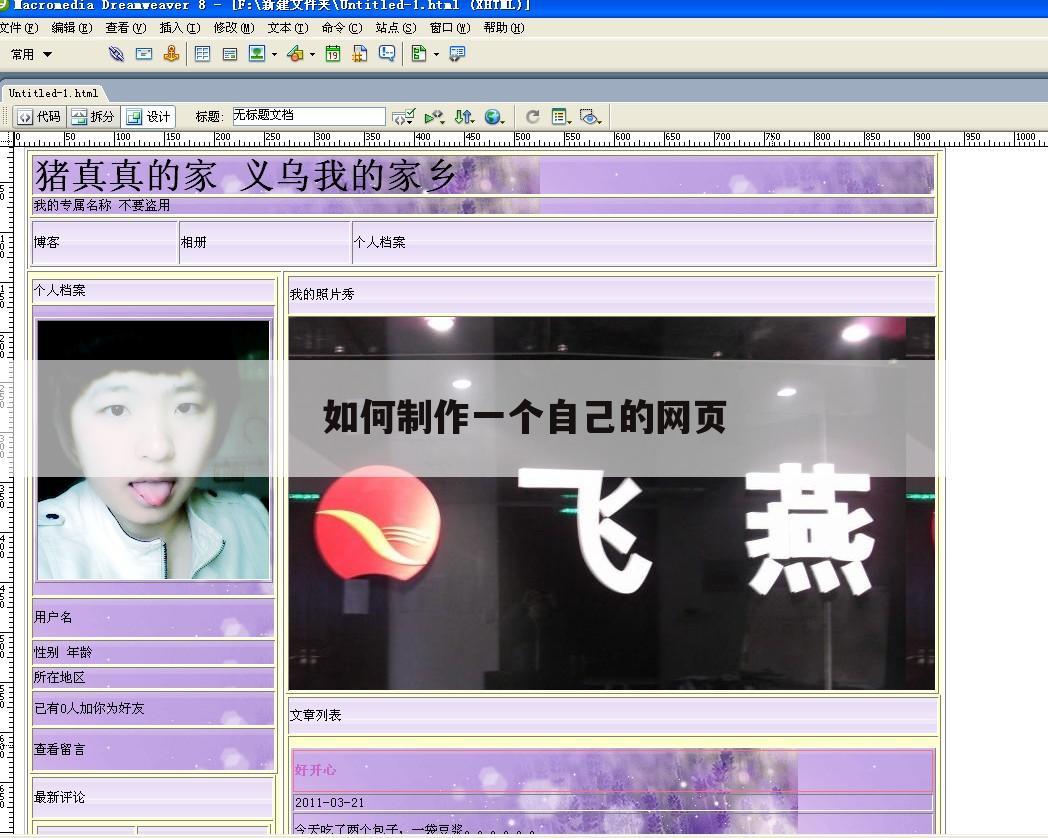Open the 帮助(H) menu
Viewport: 1048px width, 838px height.
click(x=504, y=28)
